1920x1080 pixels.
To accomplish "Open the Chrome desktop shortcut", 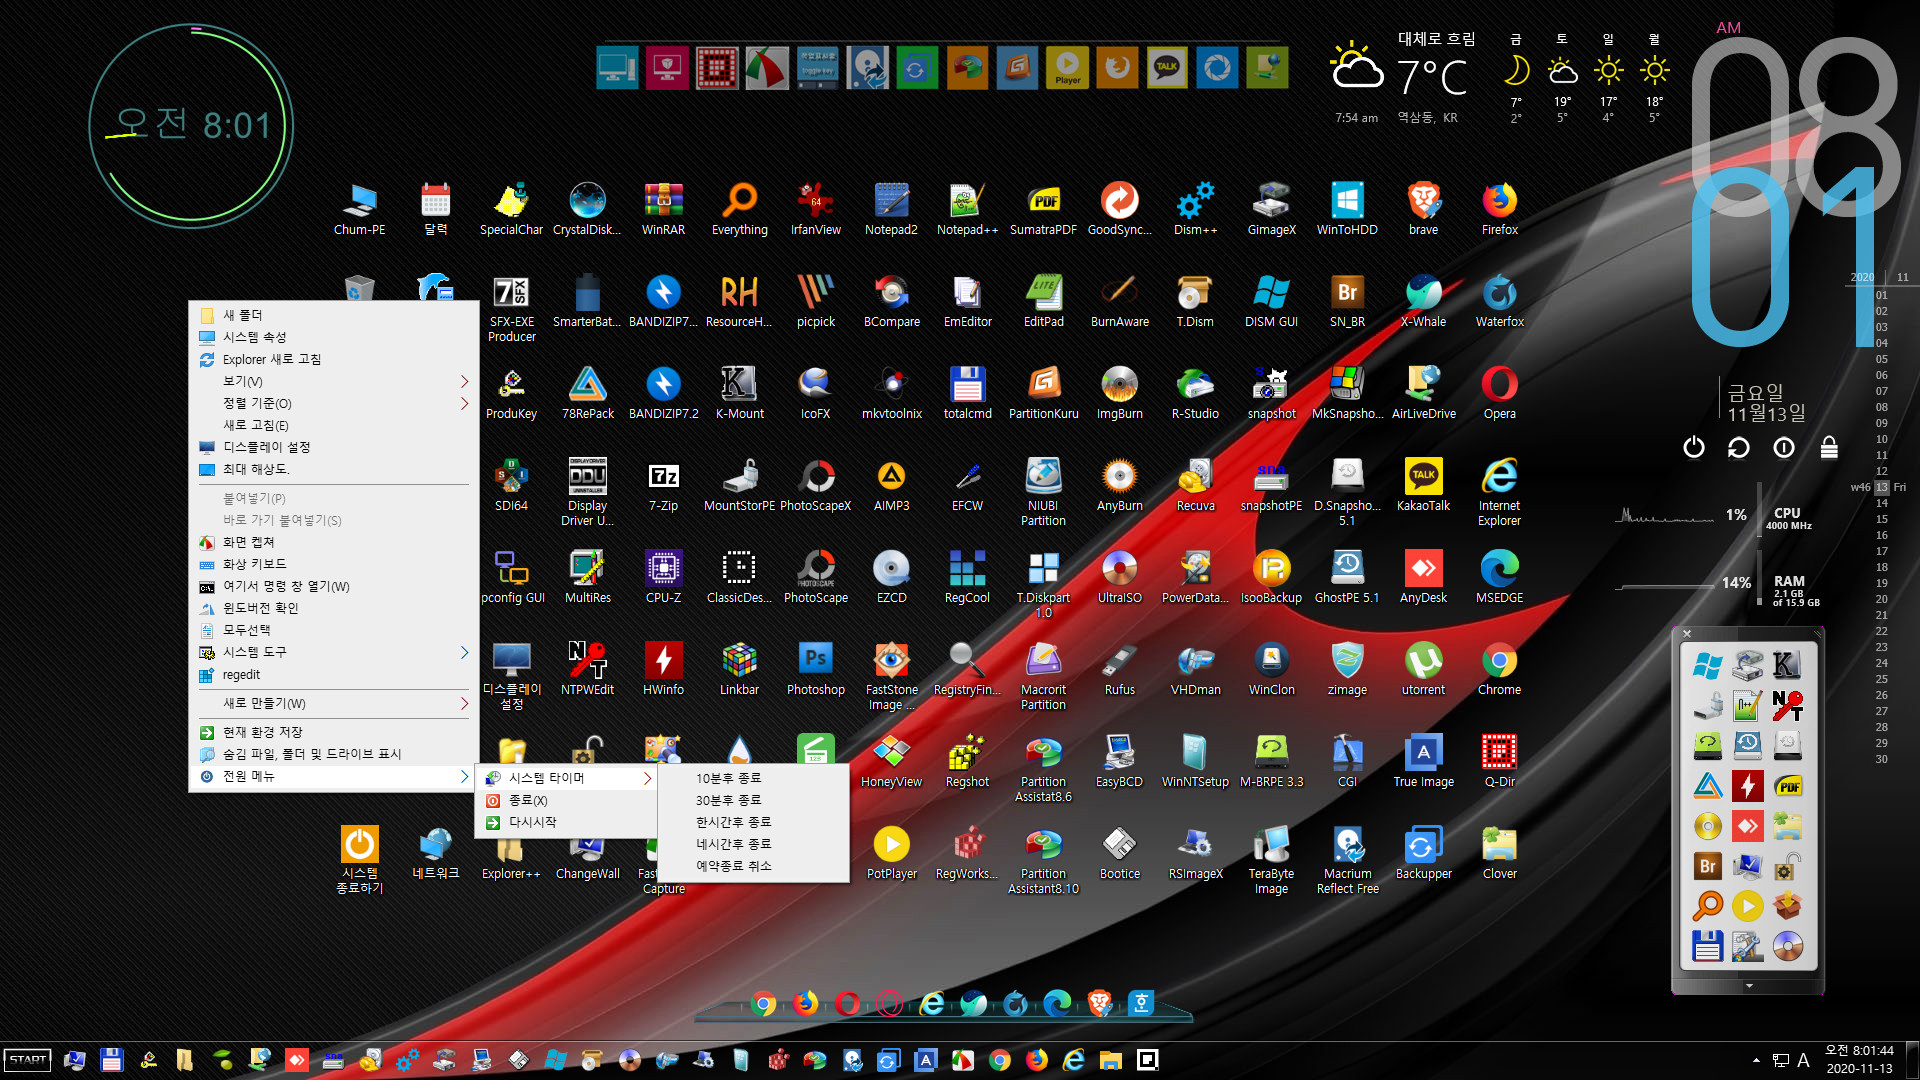I will pyautogui.click(x=1499, y=669).
